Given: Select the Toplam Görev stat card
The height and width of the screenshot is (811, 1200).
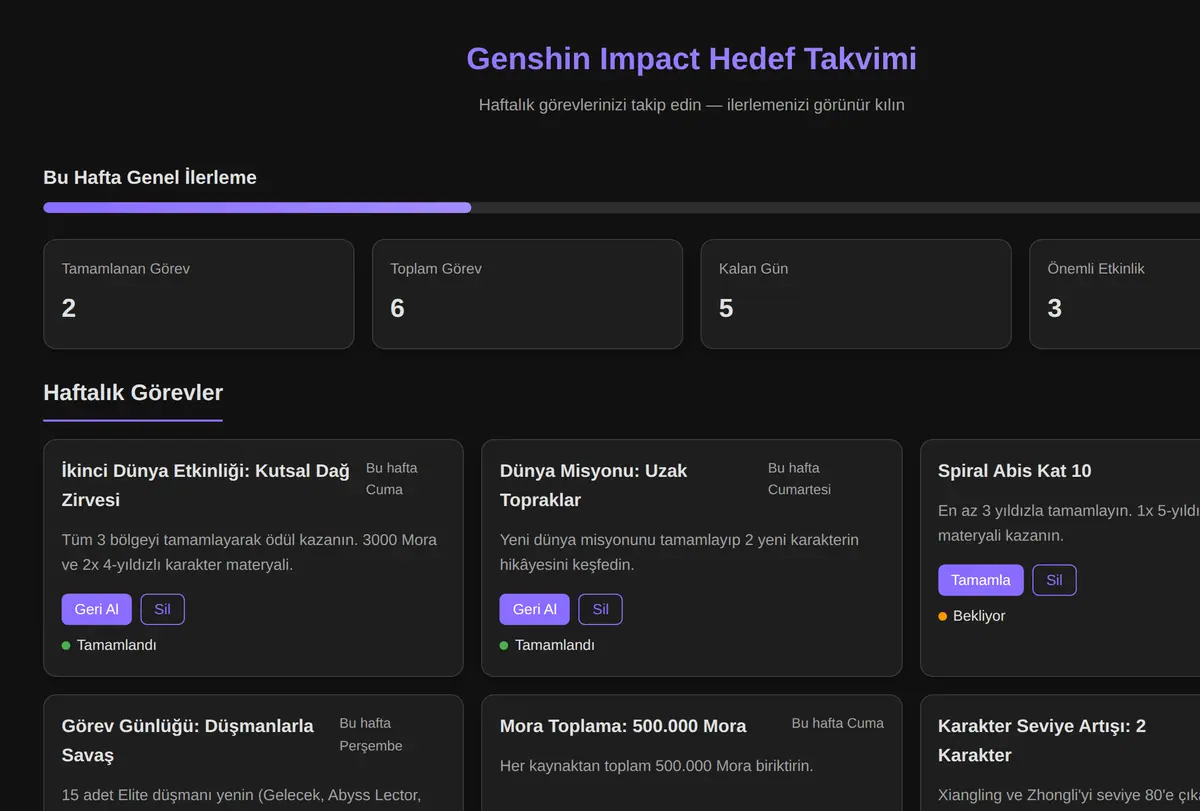Looking at the screenshot, I should tap(527, 294).
